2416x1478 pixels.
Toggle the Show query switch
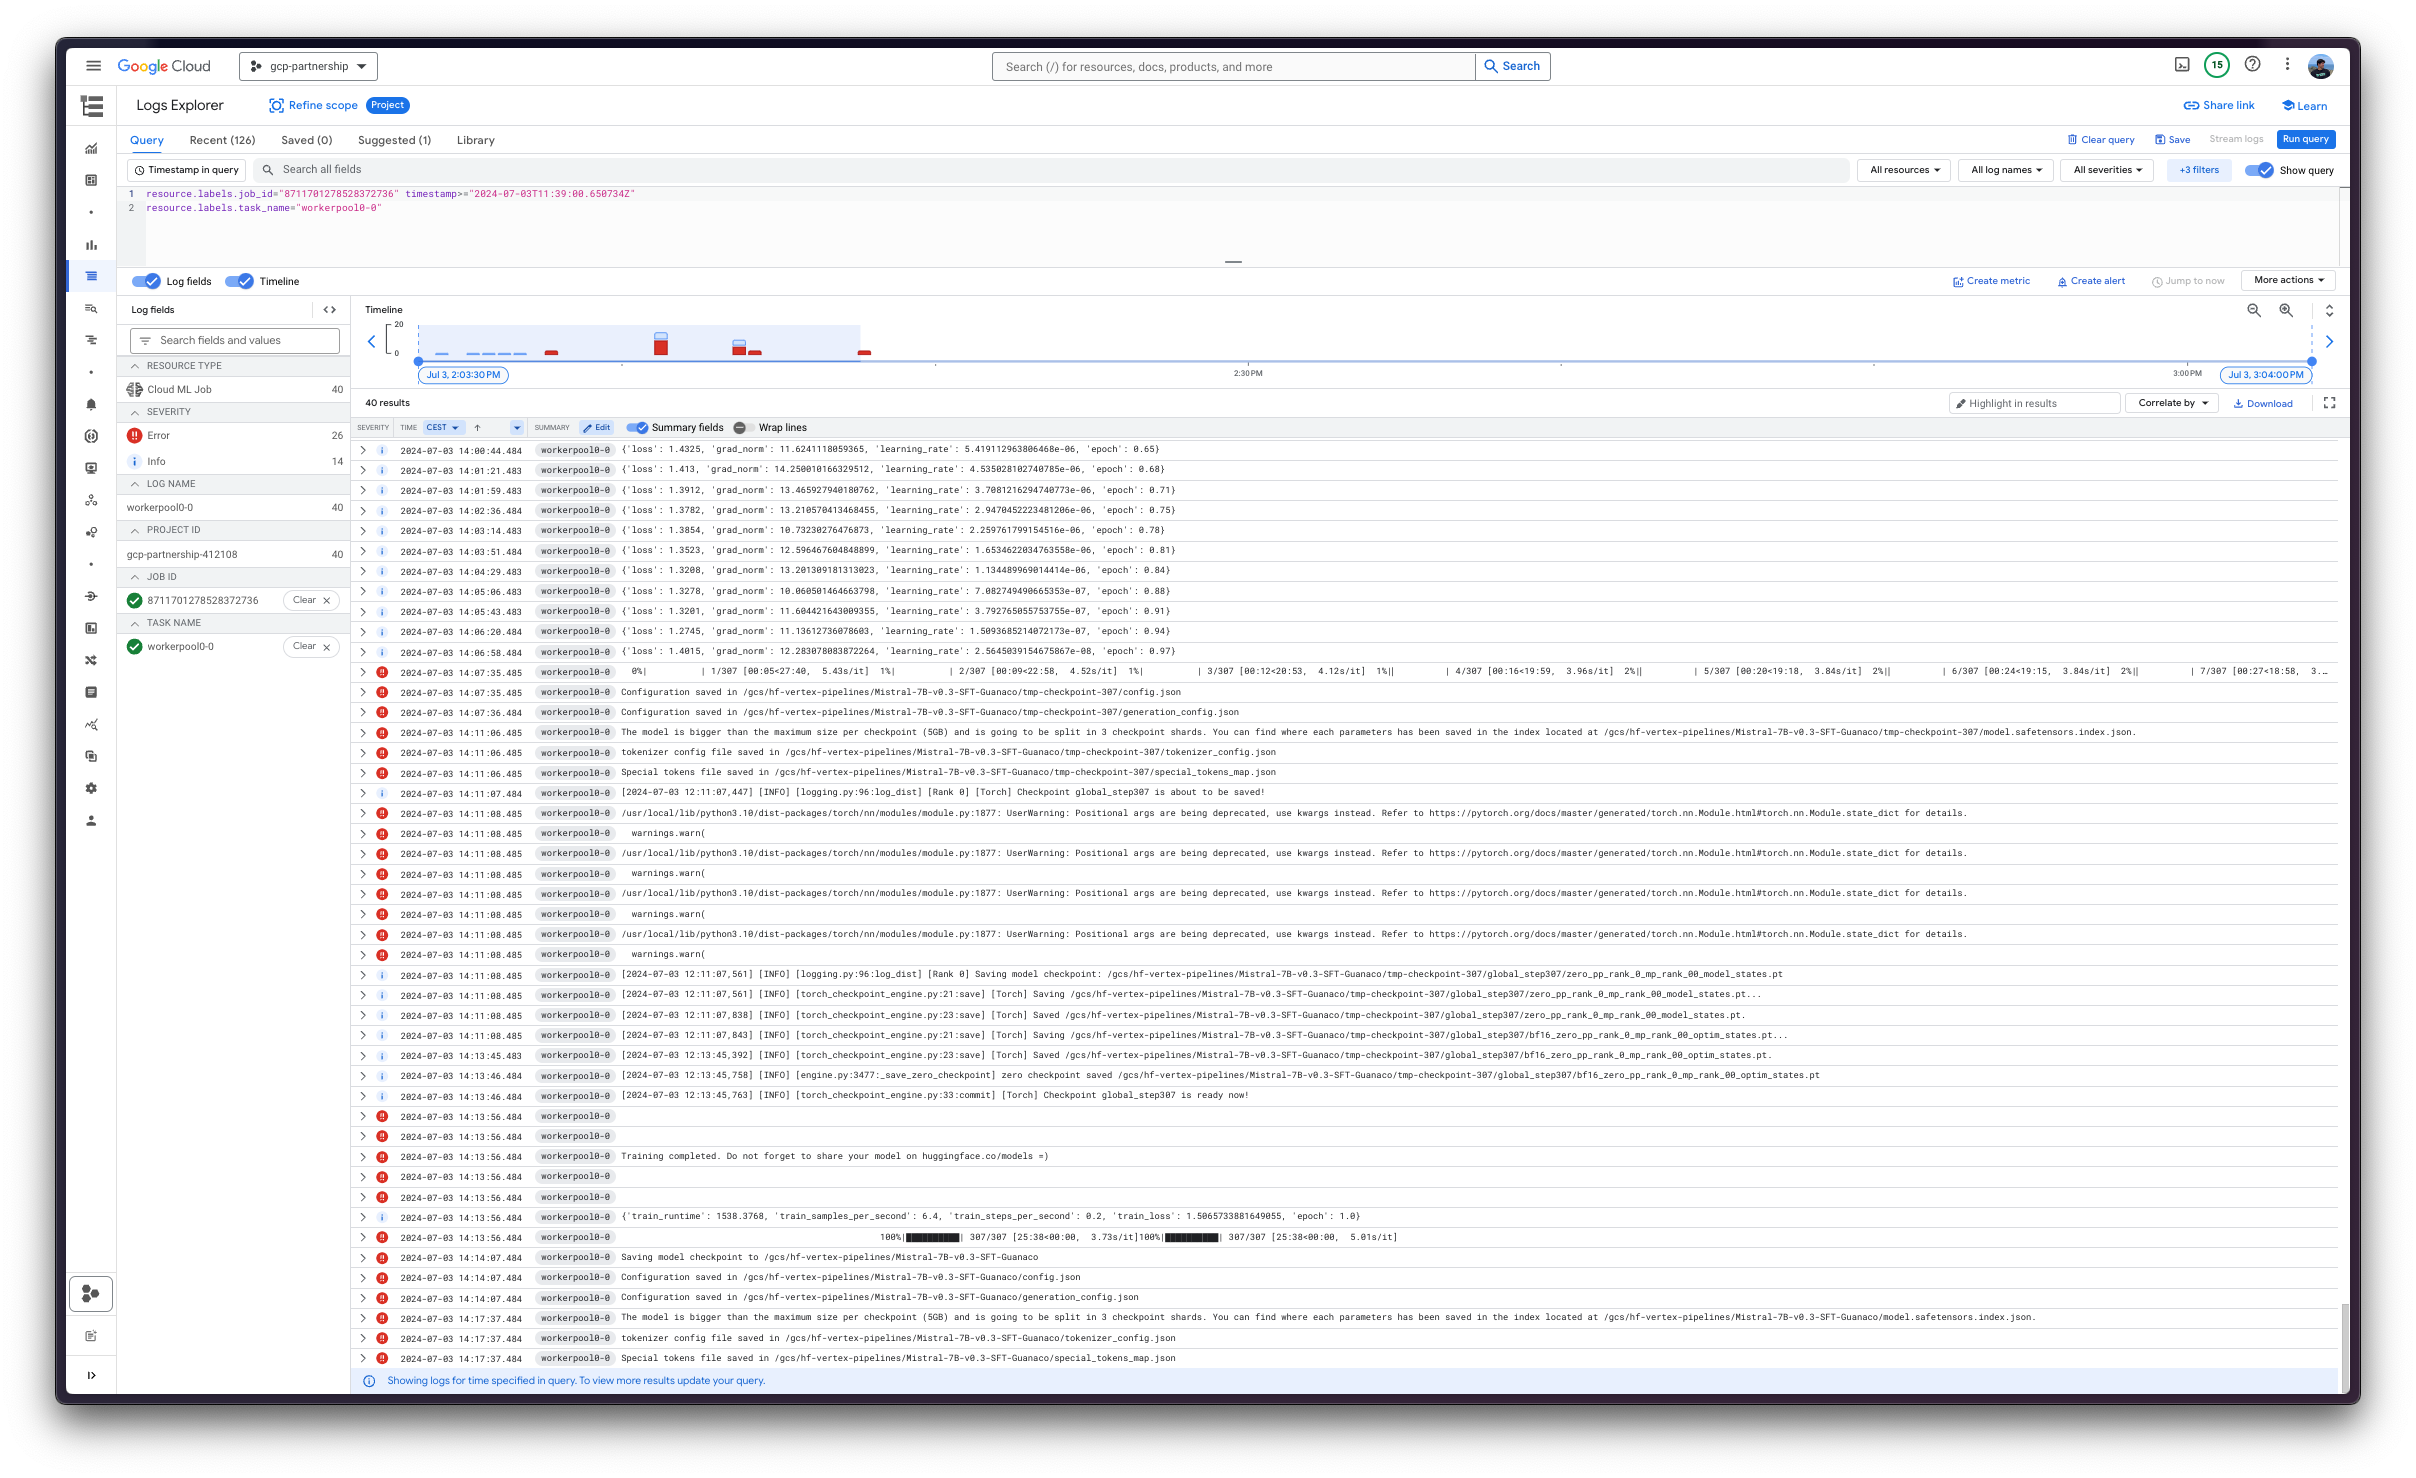pyautogui.click(x=2259, y=170)
